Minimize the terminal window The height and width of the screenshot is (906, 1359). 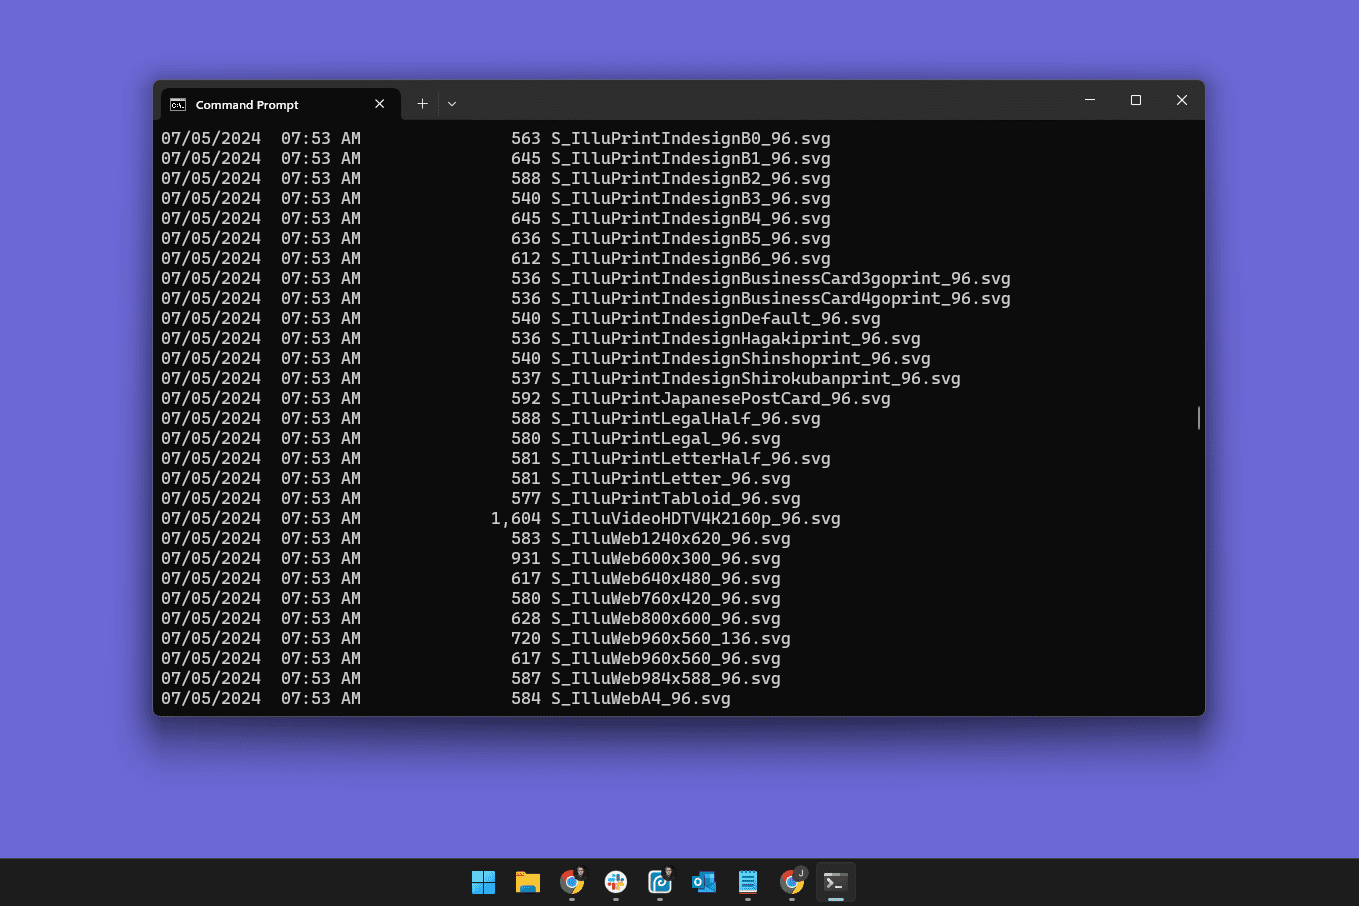point(1089,100)
